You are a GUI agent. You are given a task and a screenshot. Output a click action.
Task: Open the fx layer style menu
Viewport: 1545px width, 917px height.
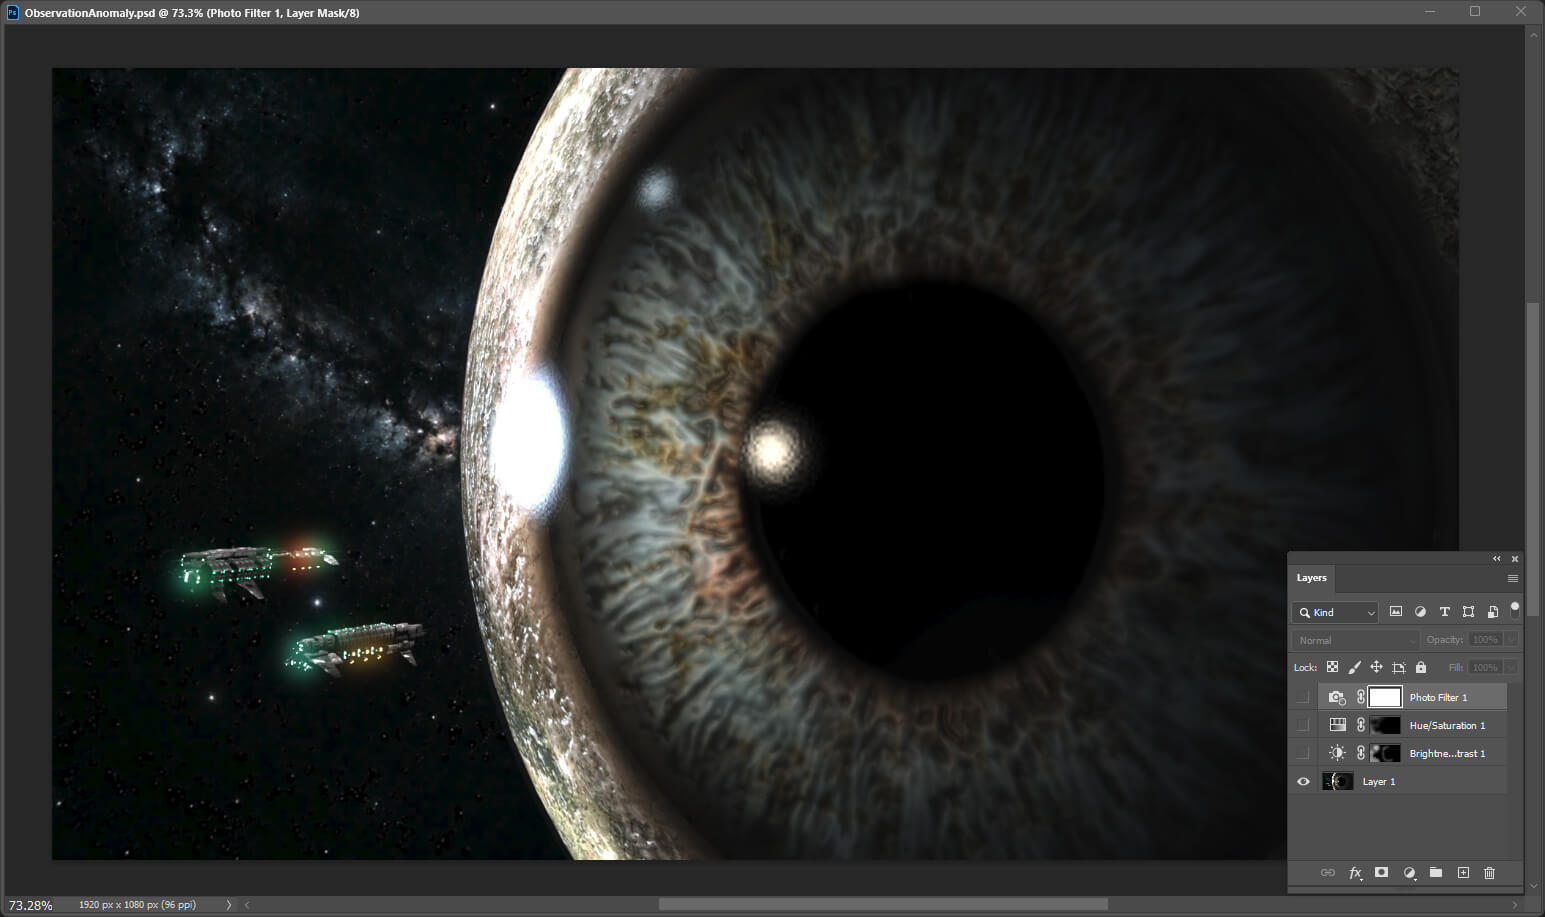click(1355, 873)
